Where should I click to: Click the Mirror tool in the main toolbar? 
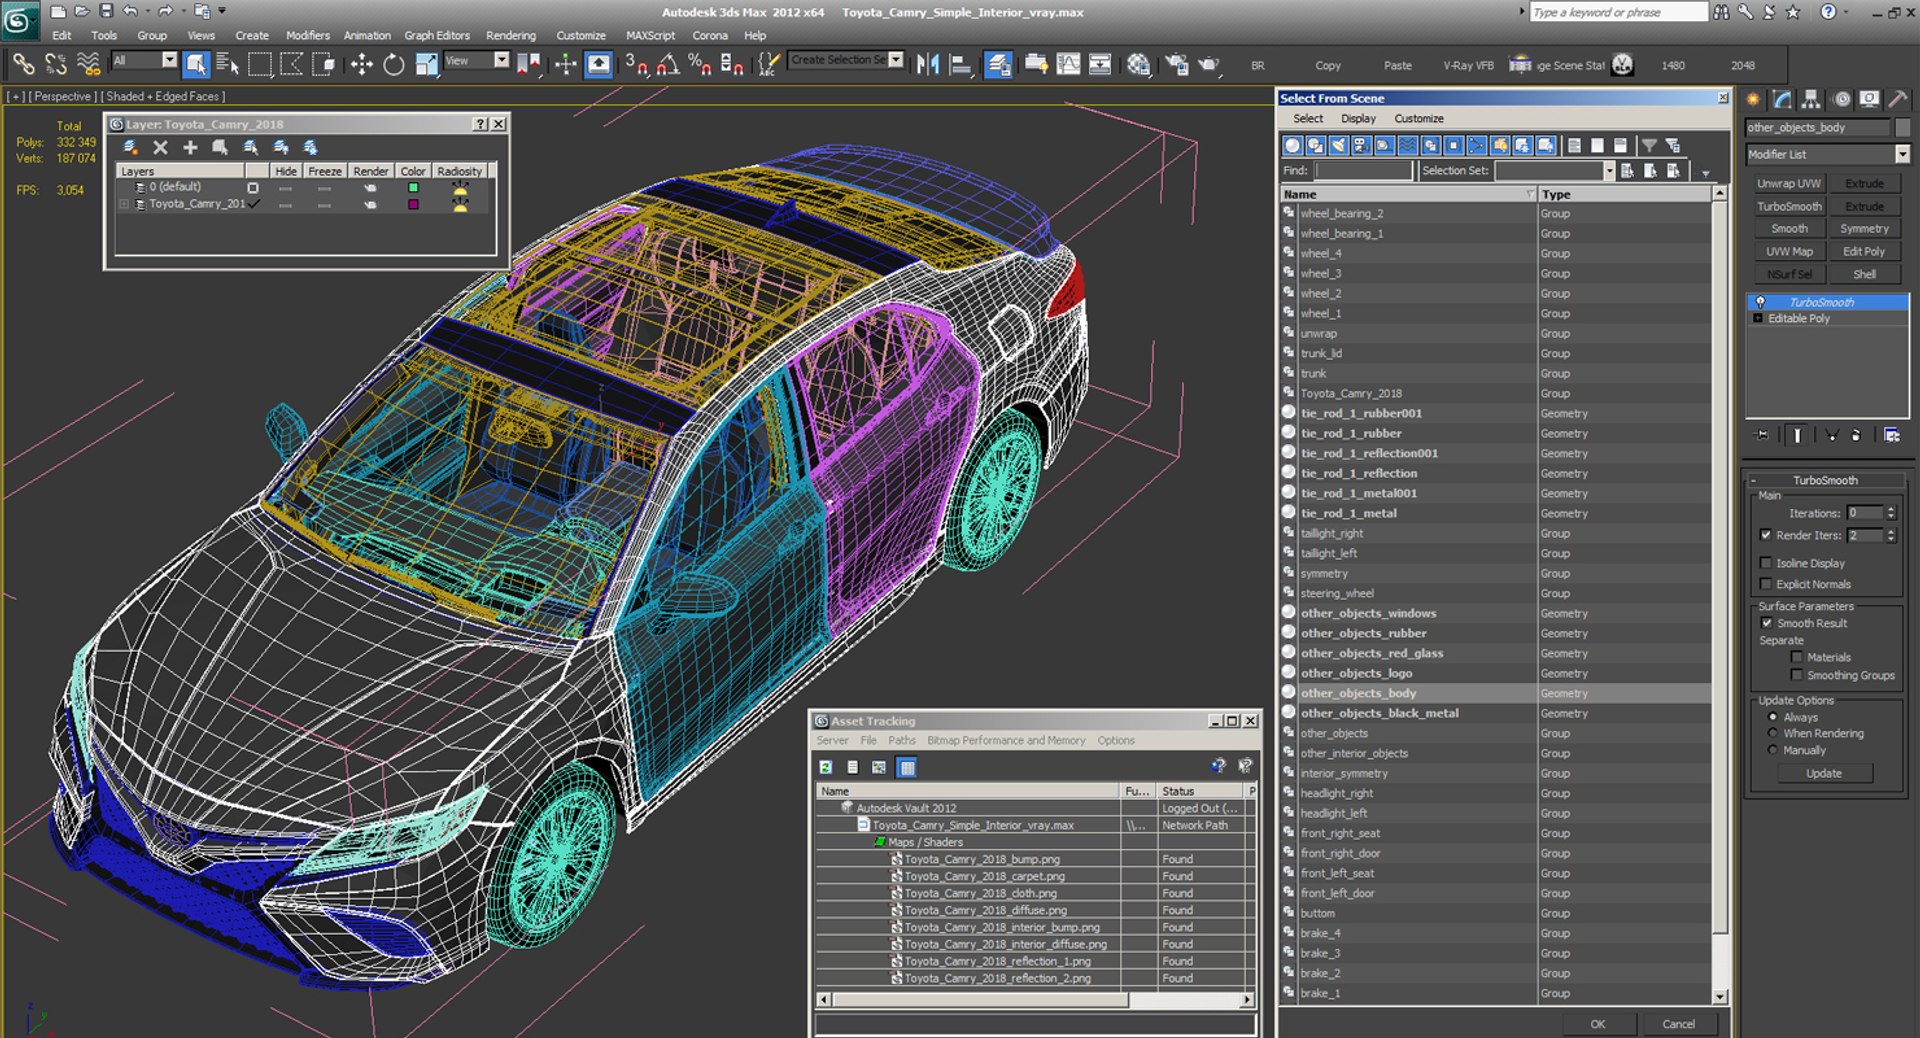click(928, 65)
